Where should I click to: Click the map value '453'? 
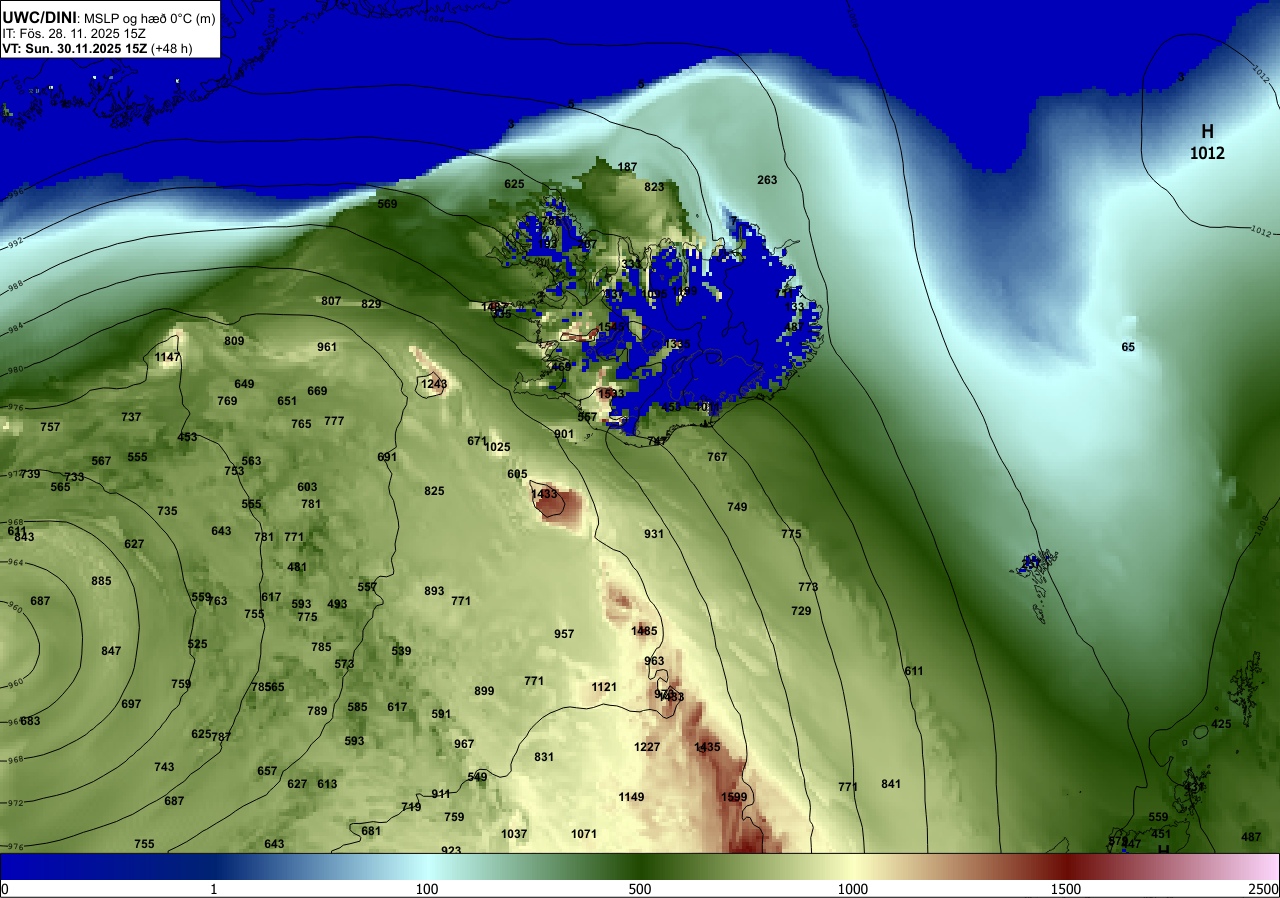coord(187,437)
